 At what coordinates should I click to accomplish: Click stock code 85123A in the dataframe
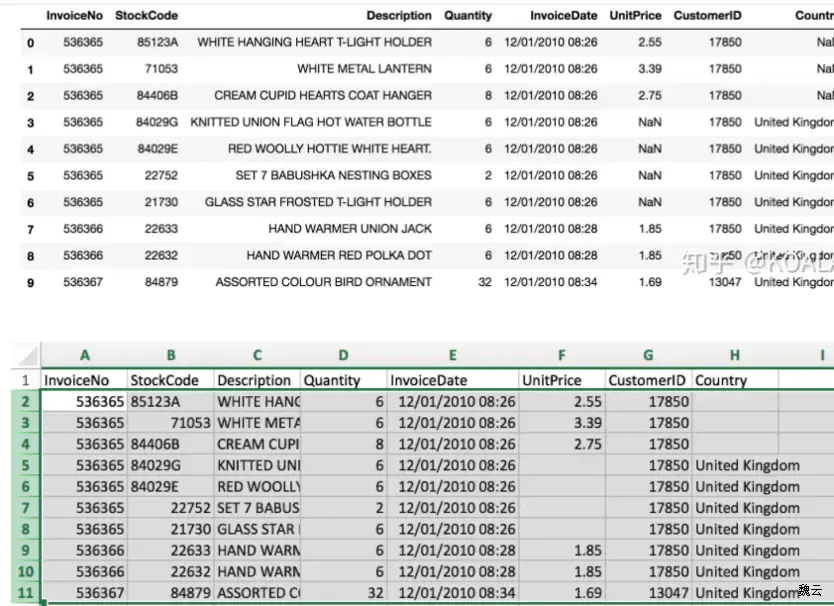click(x=157, y=42)
